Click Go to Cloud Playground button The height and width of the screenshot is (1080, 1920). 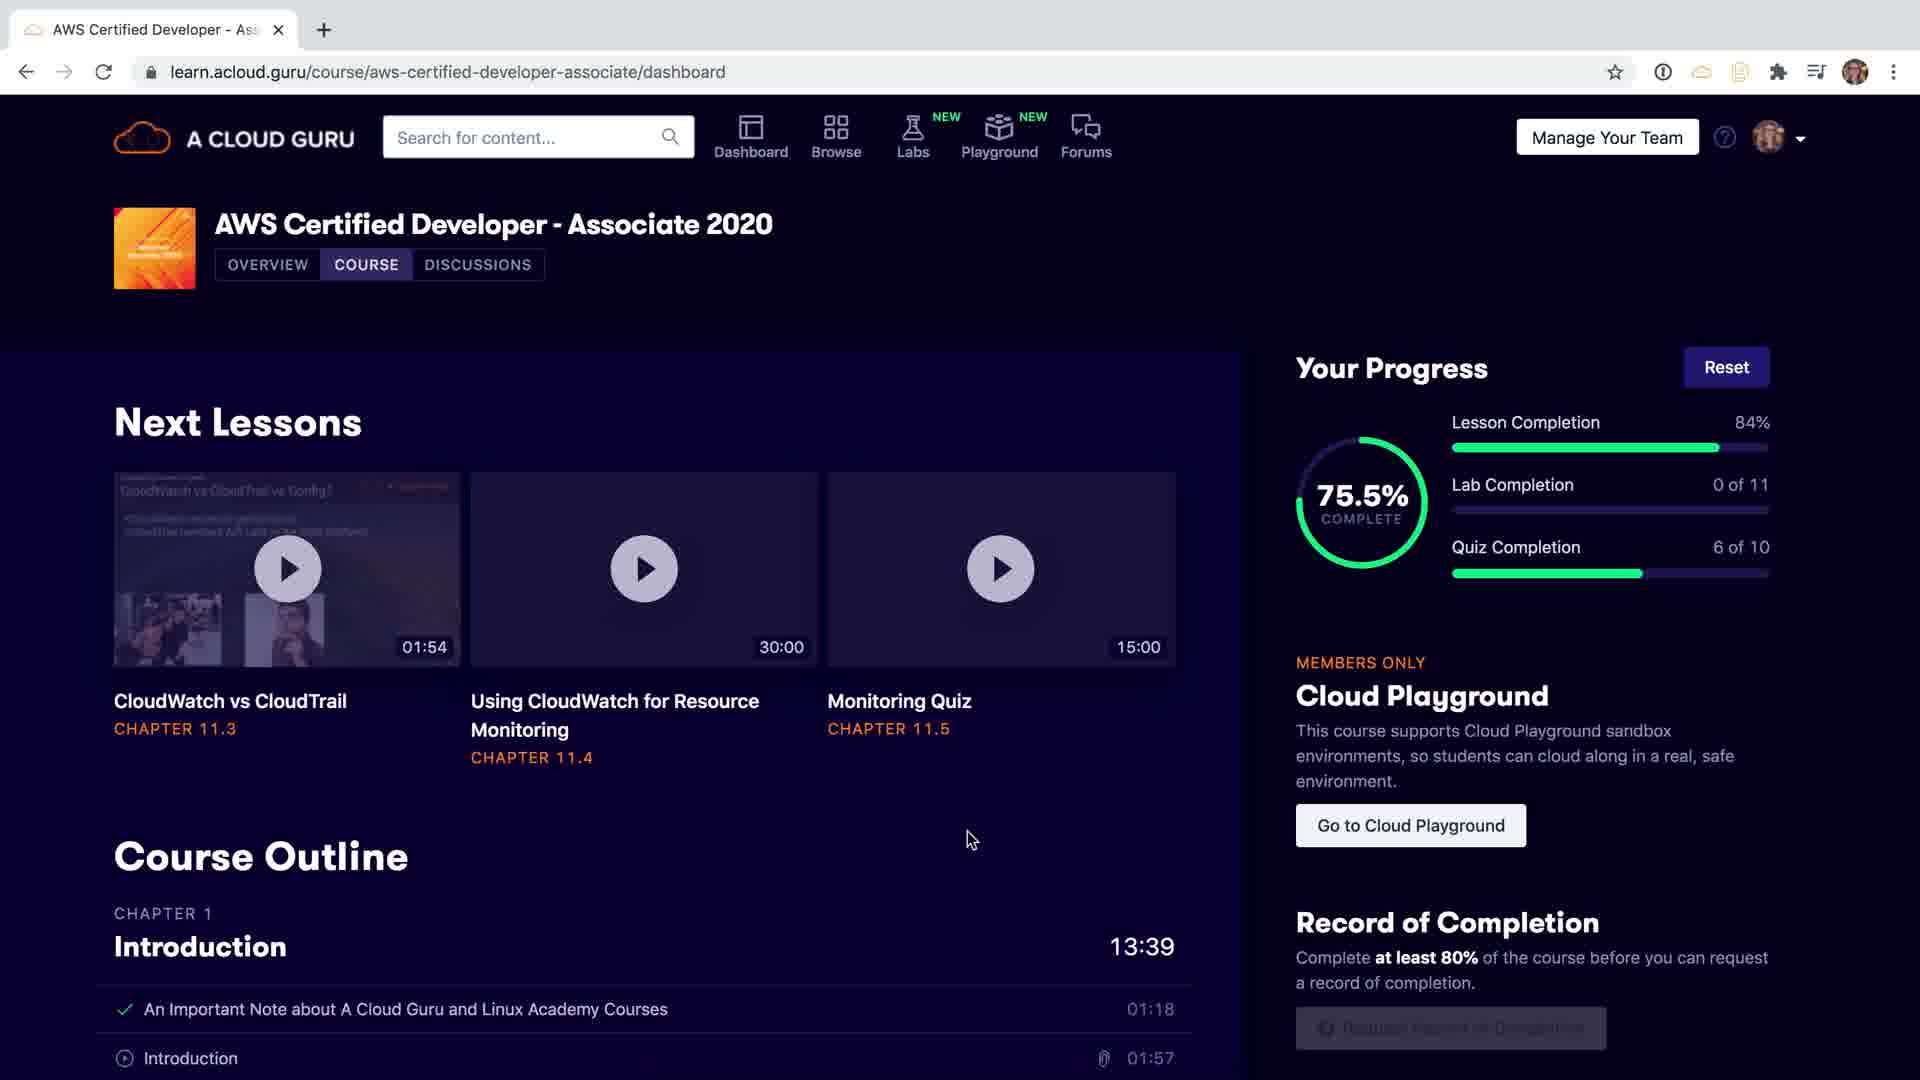coord(1410,826)
